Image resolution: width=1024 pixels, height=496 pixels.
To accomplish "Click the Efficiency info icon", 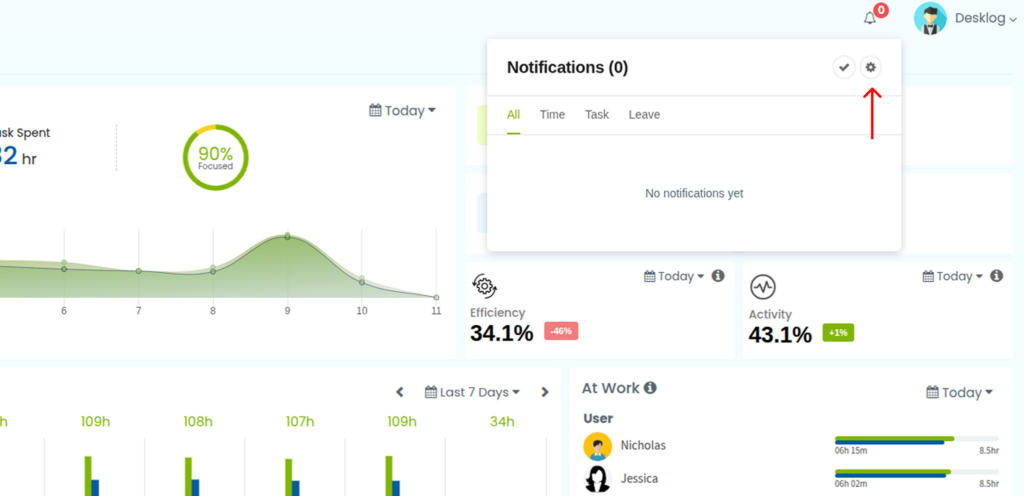I will pyautogui.click(x=718, y=276).
